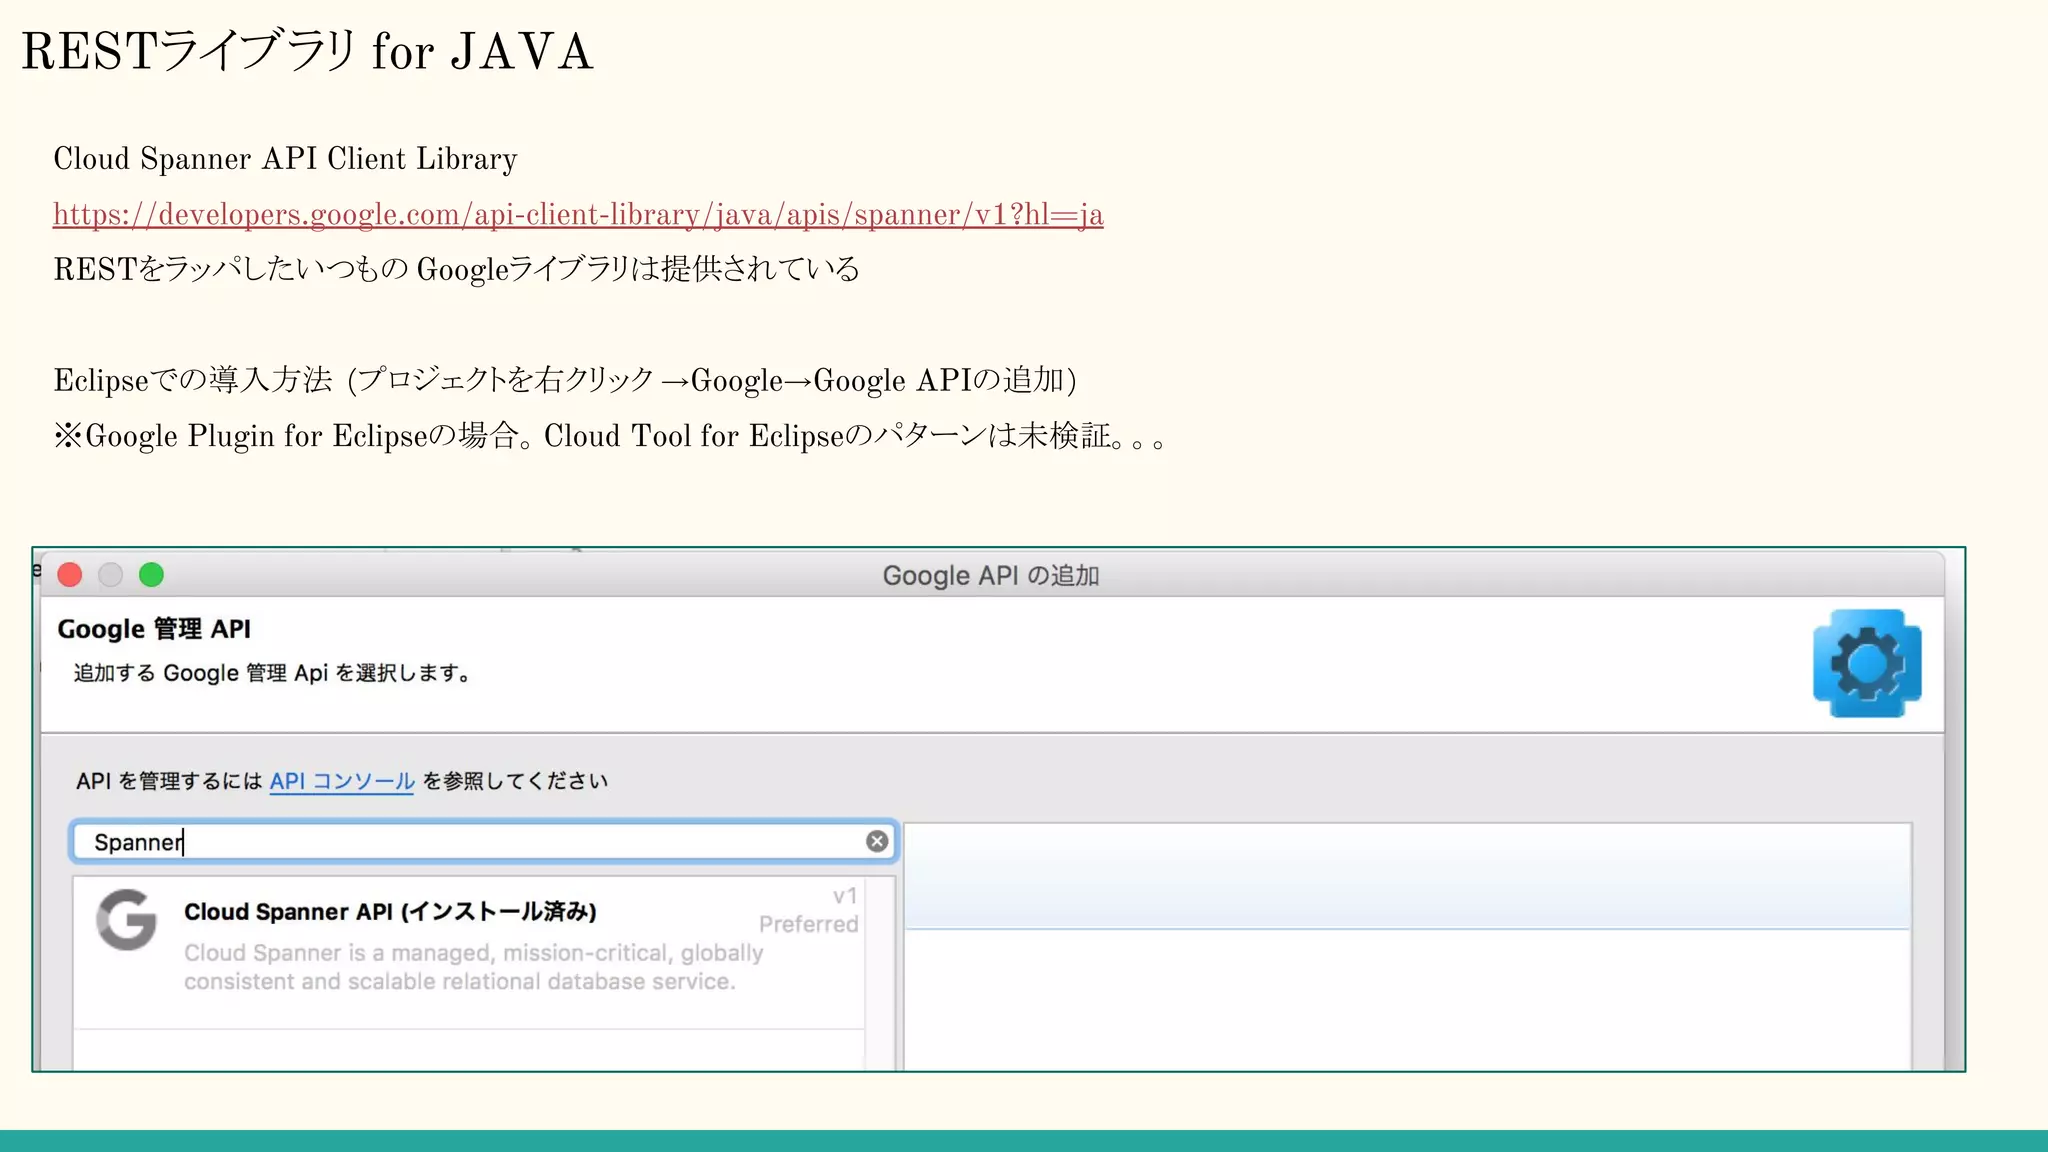Click the Google API の追加 title bar
This screenshot has height=1152, width=2048.
pyautogui.click(x=991, y=575)
